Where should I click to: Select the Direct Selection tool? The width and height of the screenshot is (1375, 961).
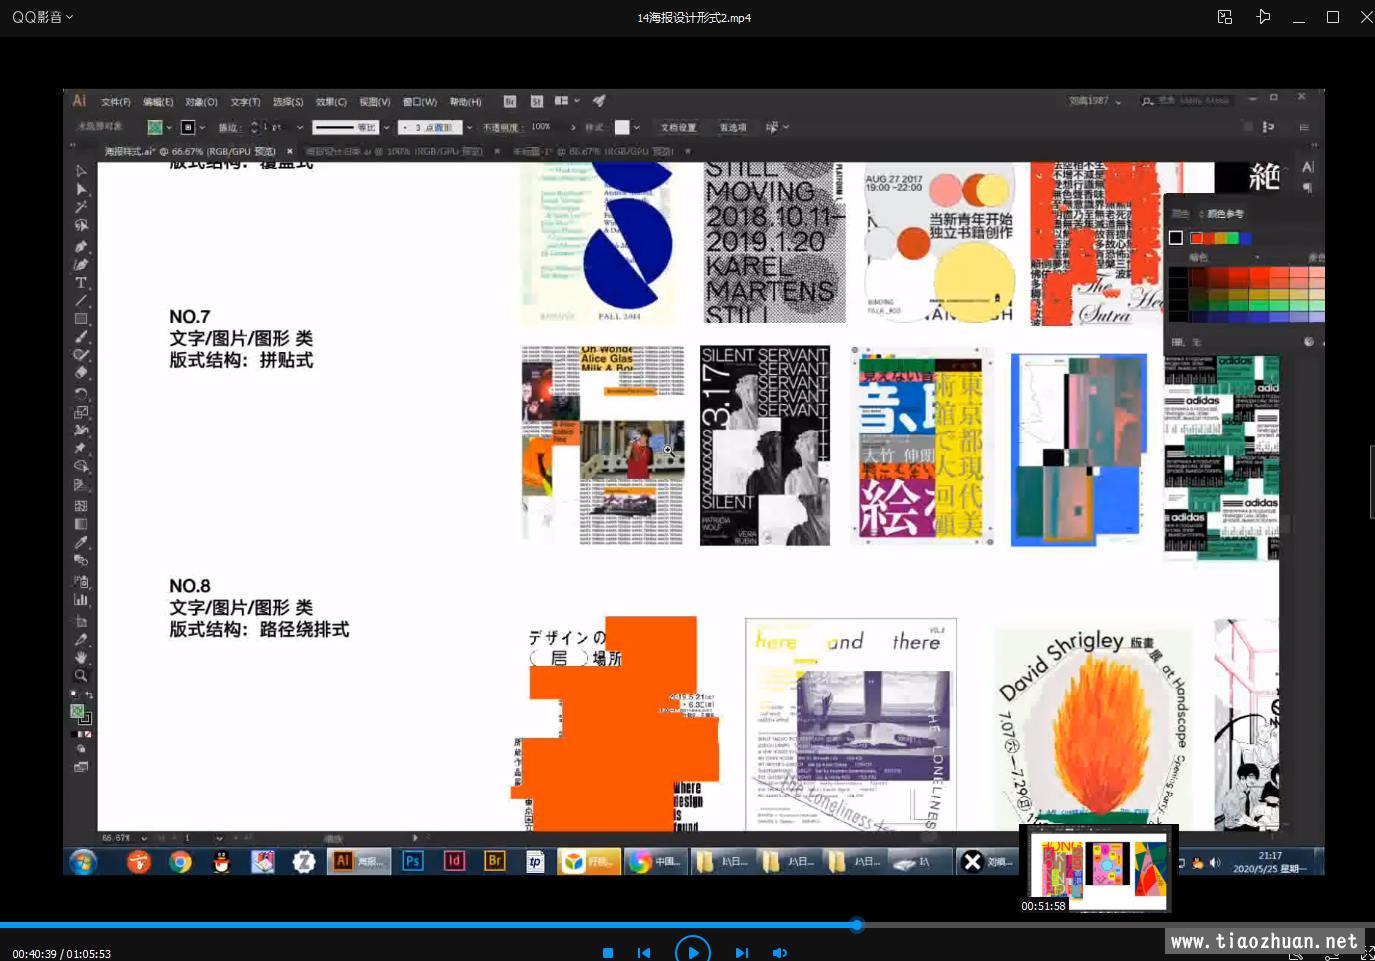point(81,189)
